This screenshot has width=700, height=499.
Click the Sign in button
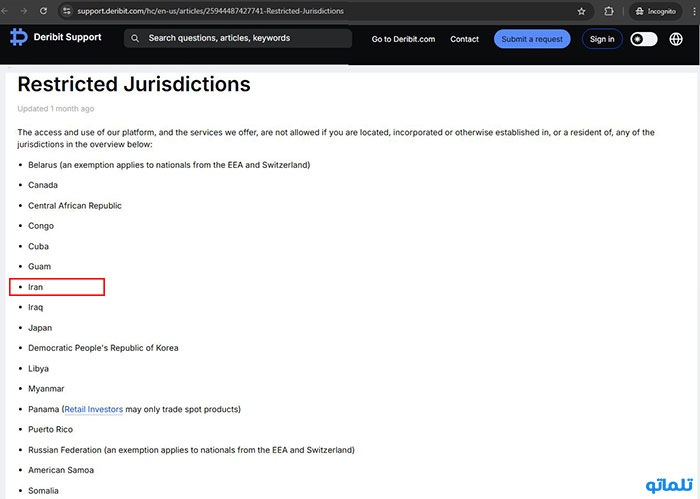click(x=602, y=39)
